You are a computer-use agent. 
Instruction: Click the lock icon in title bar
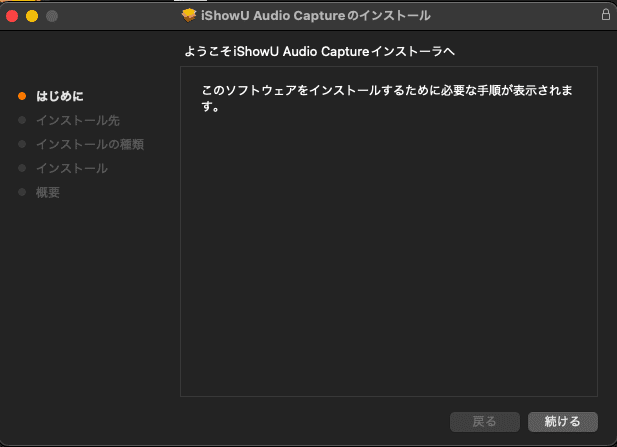[606, 15]
